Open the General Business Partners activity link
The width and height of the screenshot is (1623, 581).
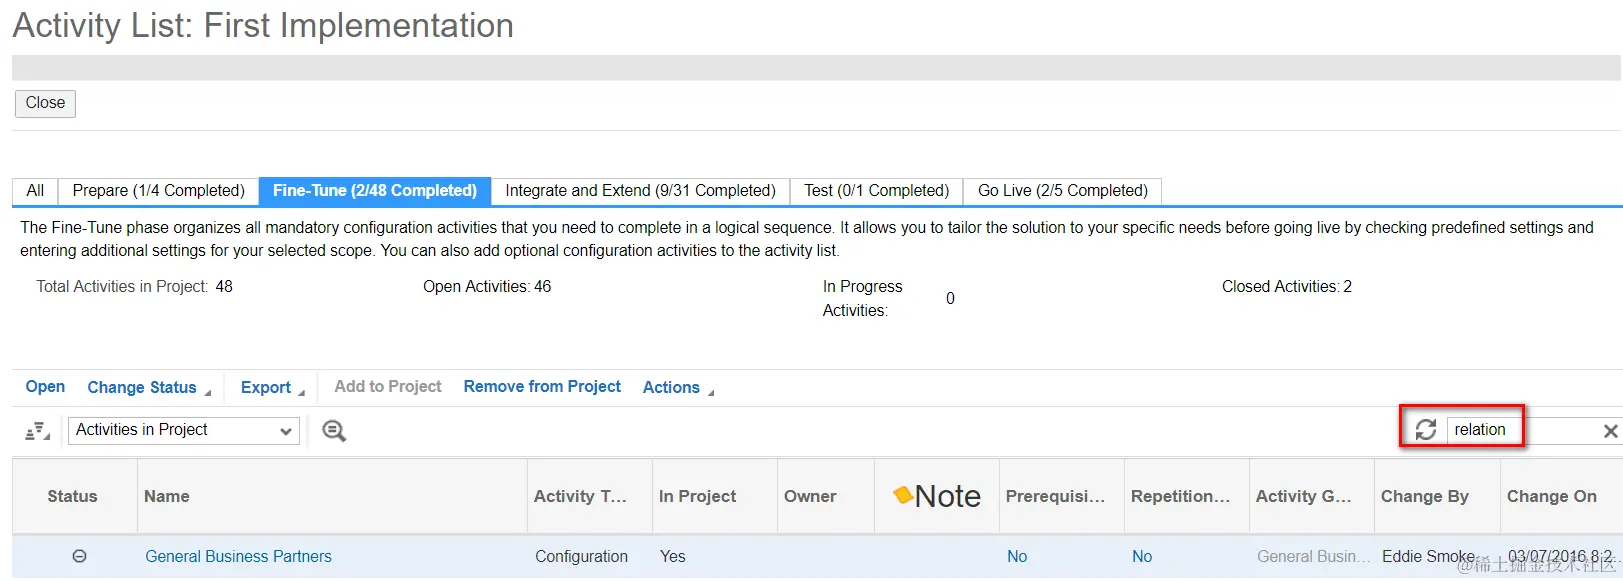tap(238, 557)
